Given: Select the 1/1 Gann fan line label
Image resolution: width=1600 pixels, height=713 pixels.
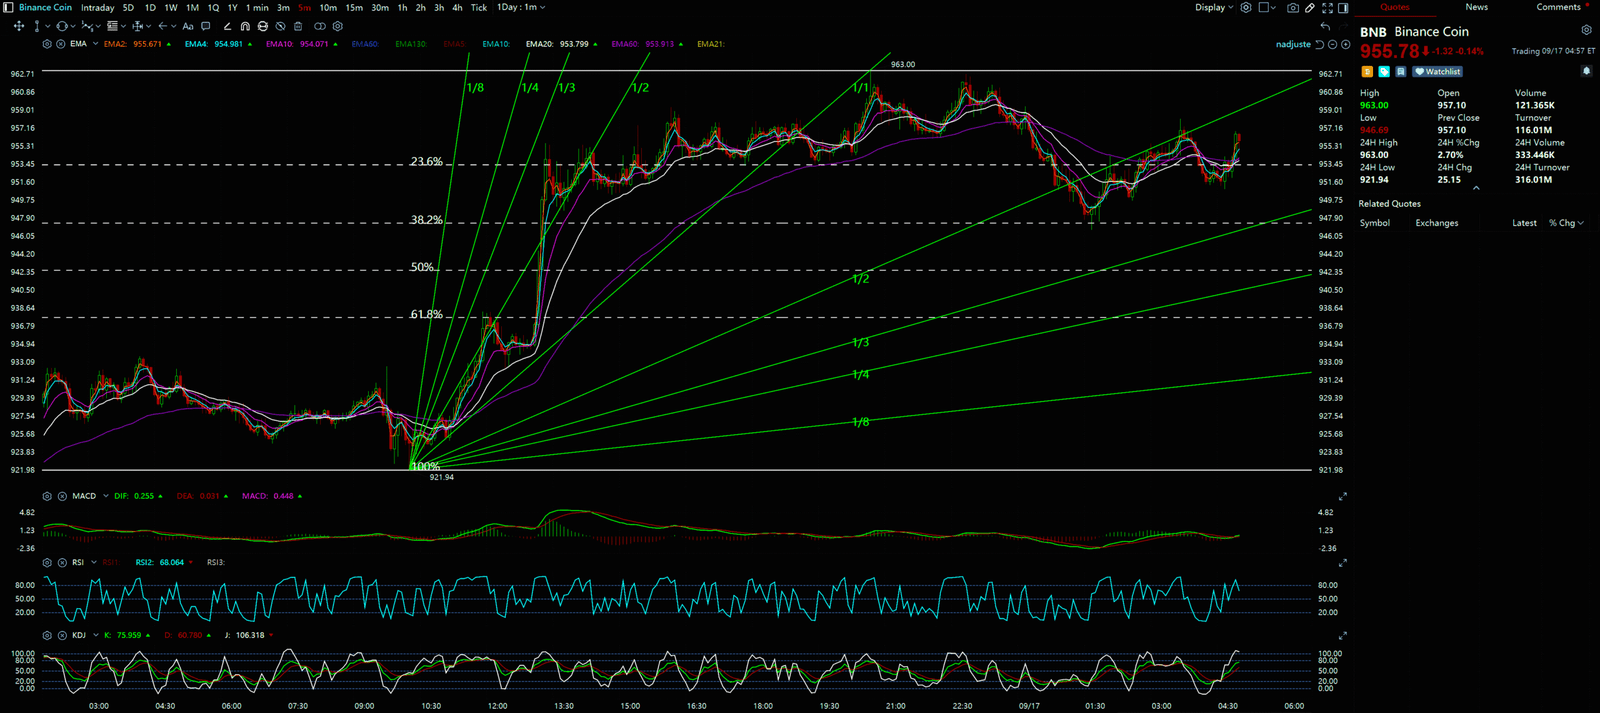Looking at the screenshot, I should pos(860,88).
